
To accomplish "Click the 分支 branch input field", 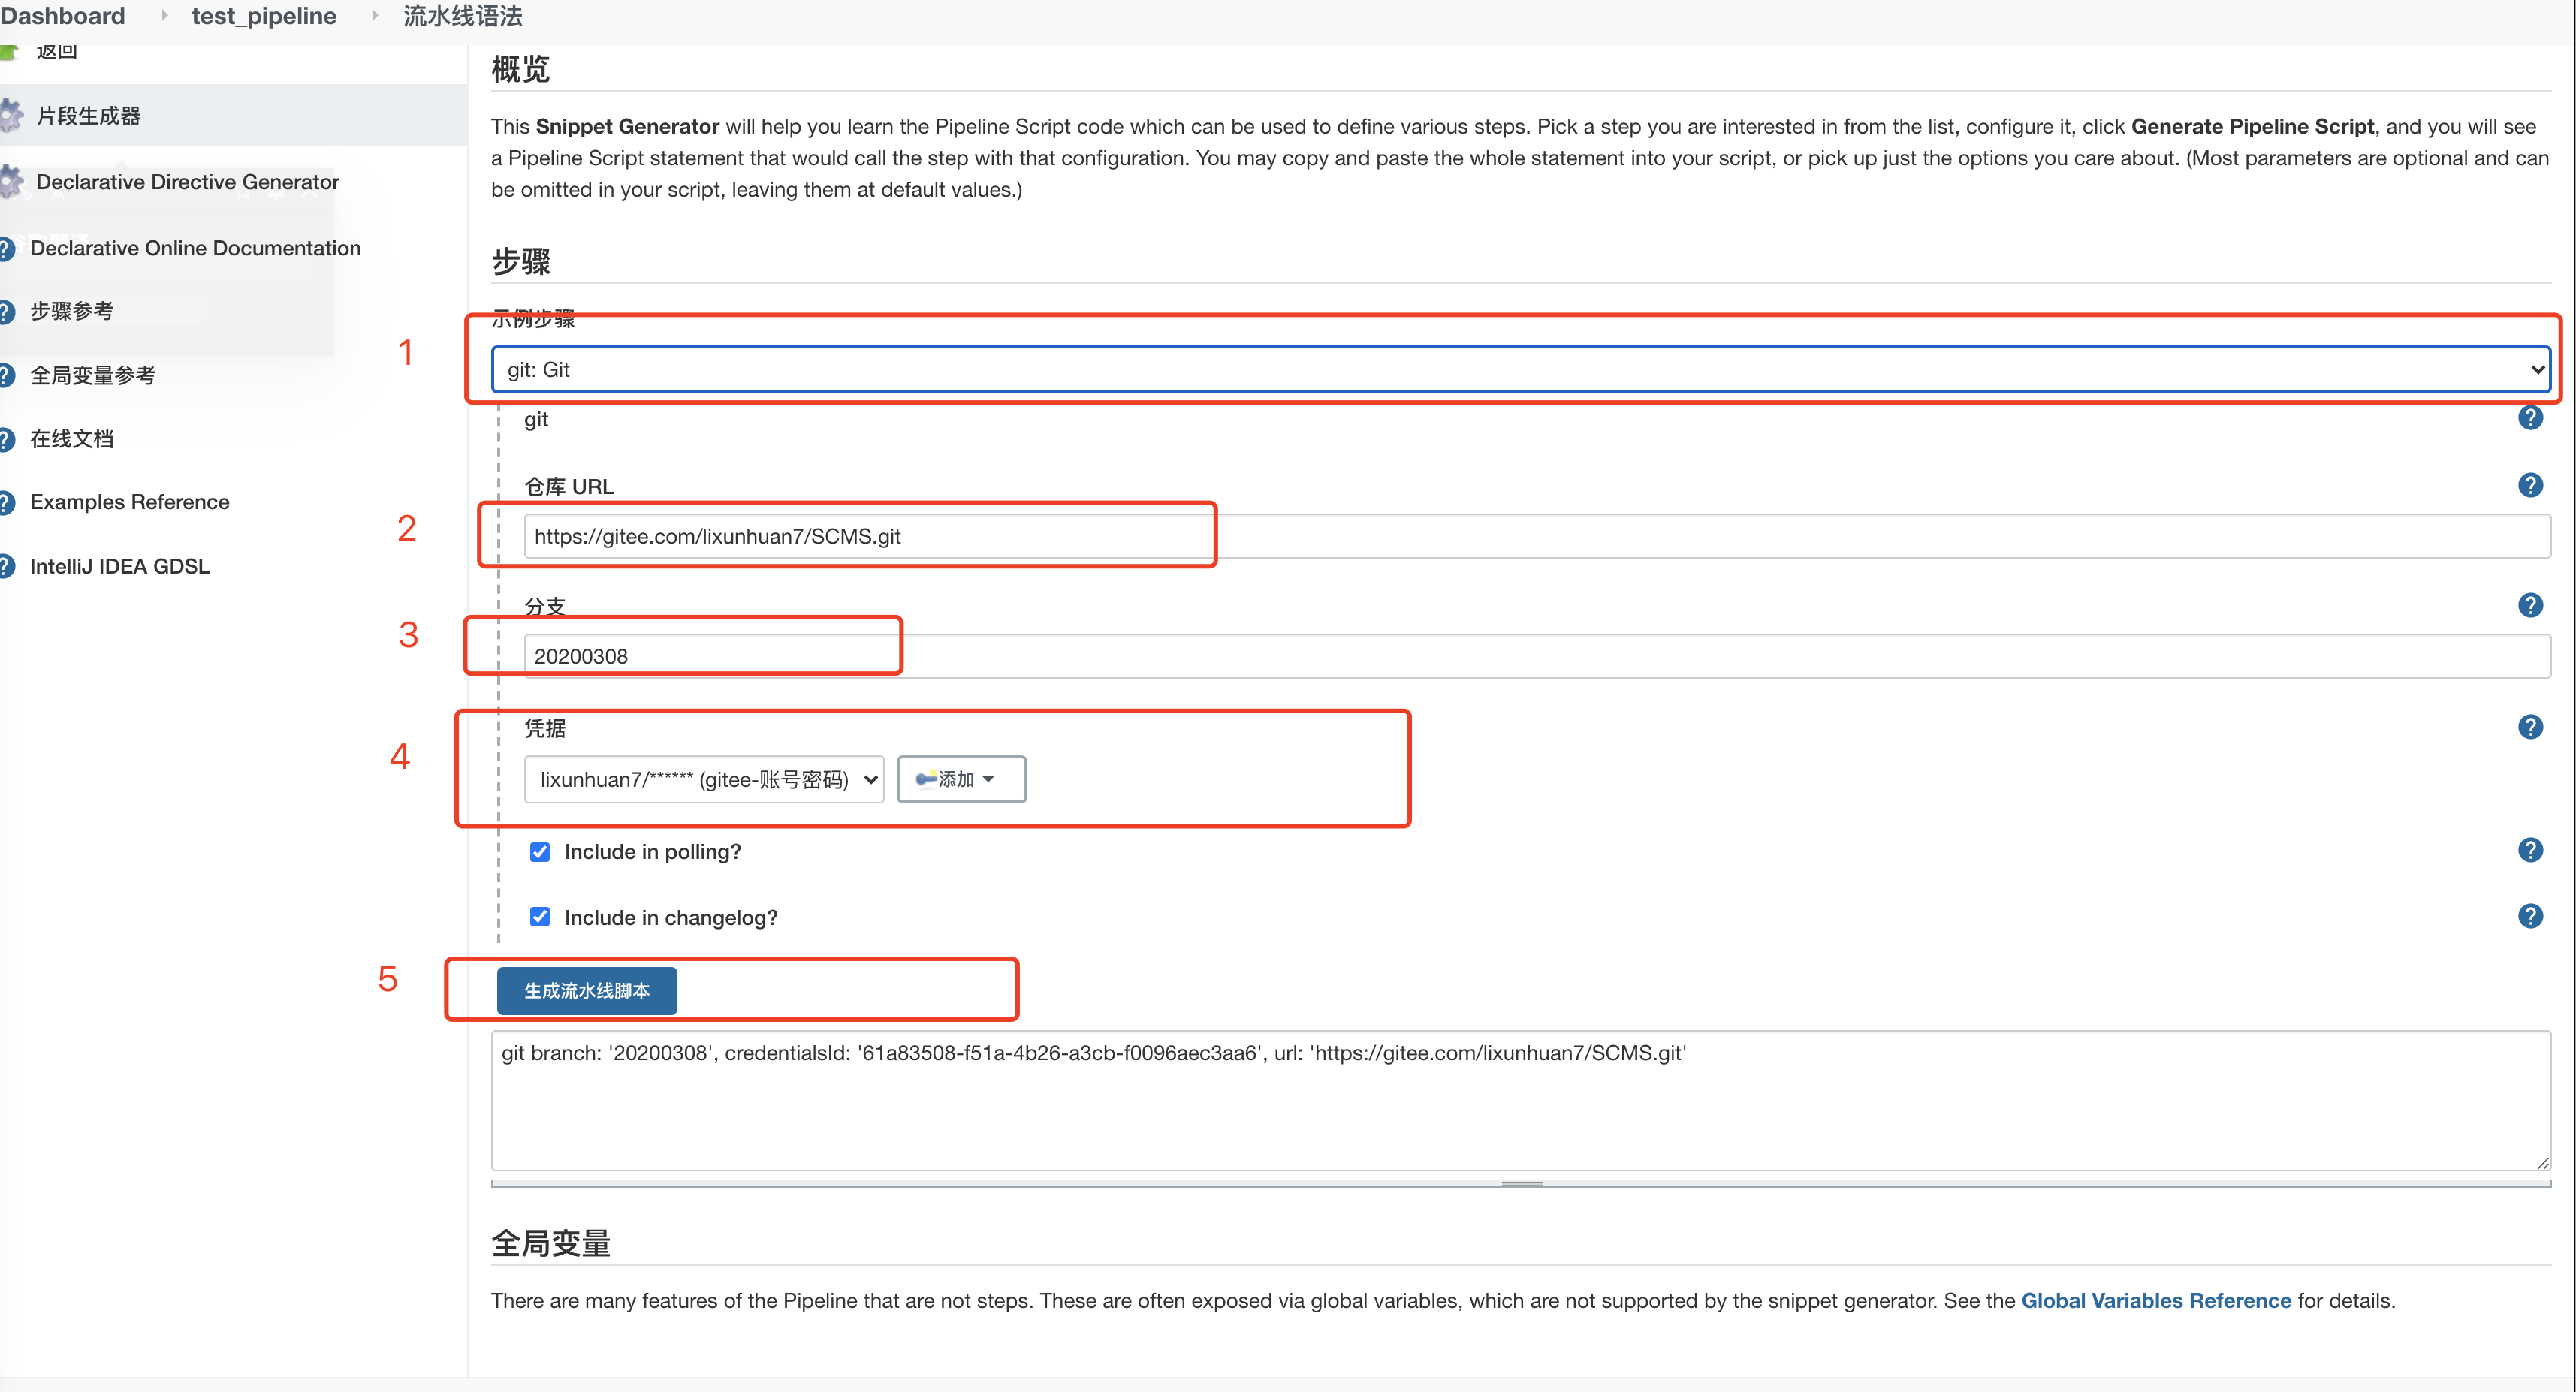I will [1536, 657].
